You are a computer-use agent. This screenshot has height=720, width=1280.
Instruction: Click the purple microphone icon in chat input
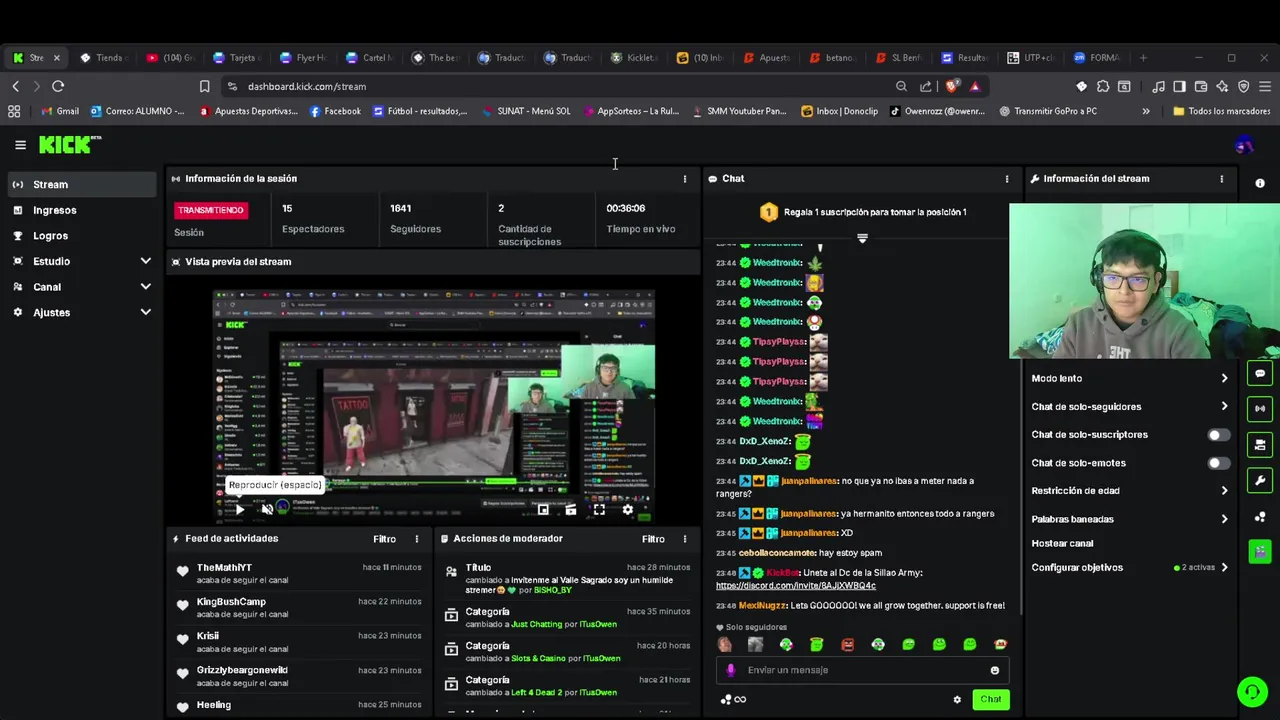[x=731, y=670]
